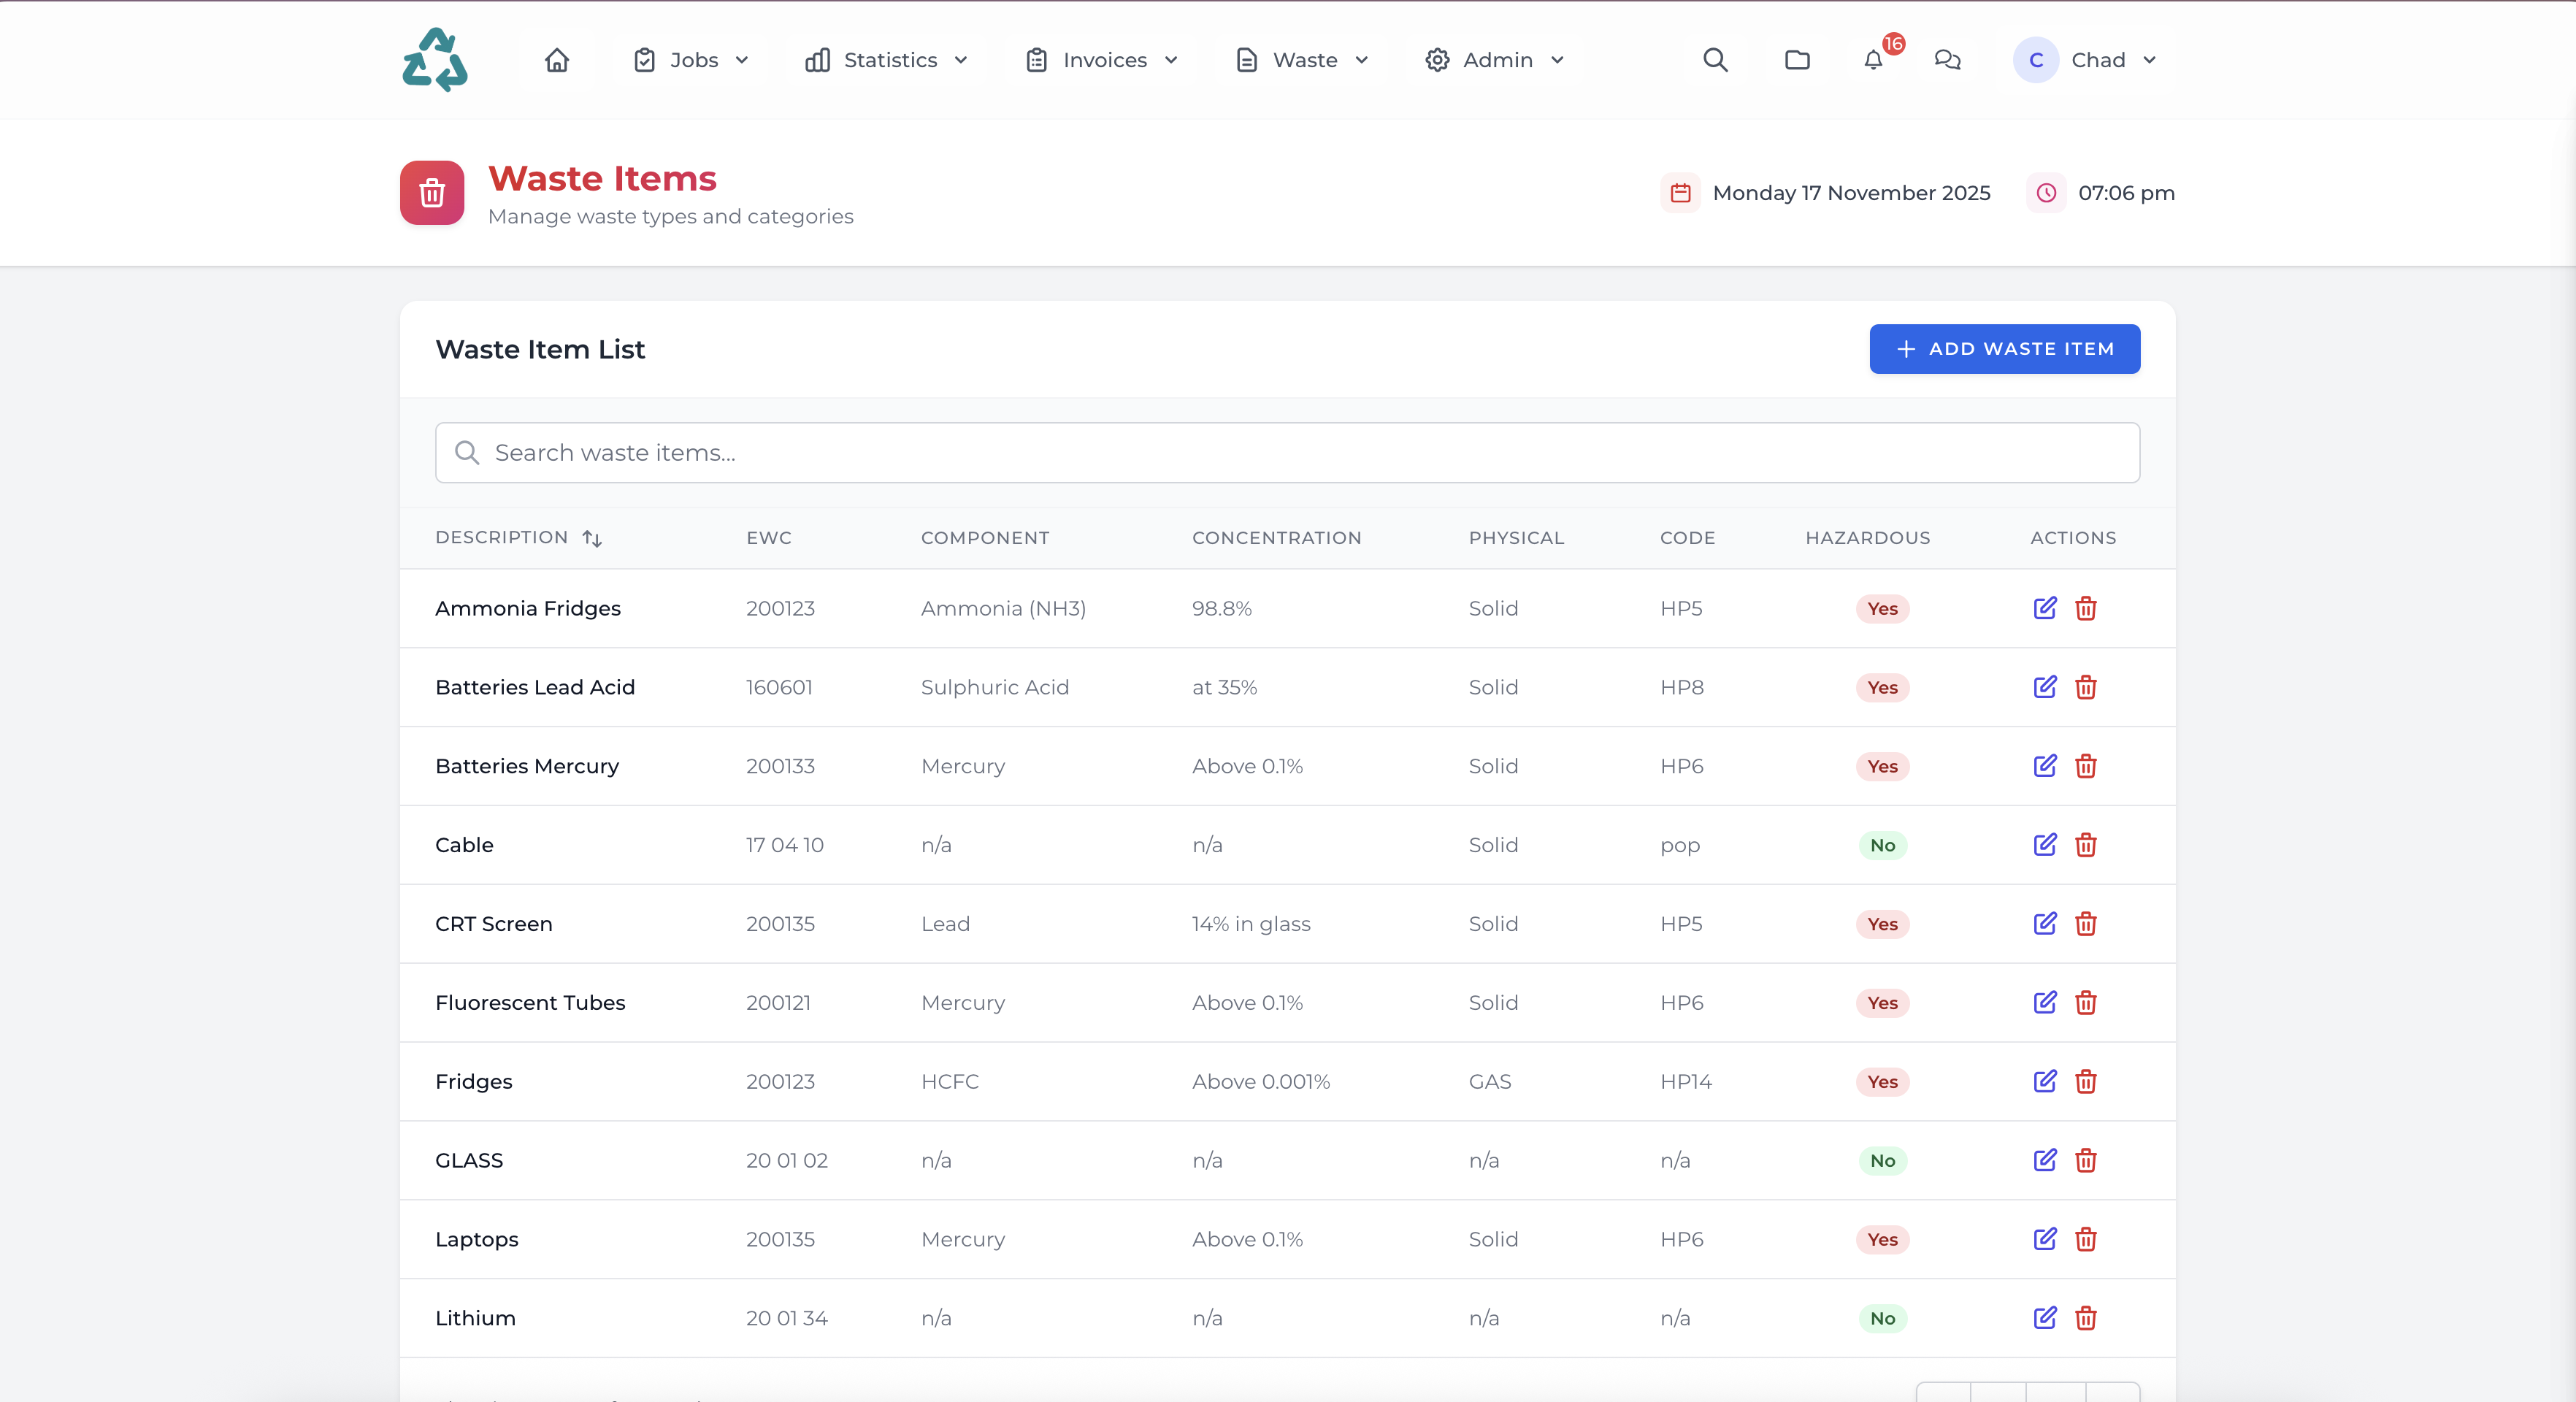Screen dimensions: 2576x1402
Task: Delete the Fridges waste item
Action: pyautogui.click(x=2085, y=1081)
